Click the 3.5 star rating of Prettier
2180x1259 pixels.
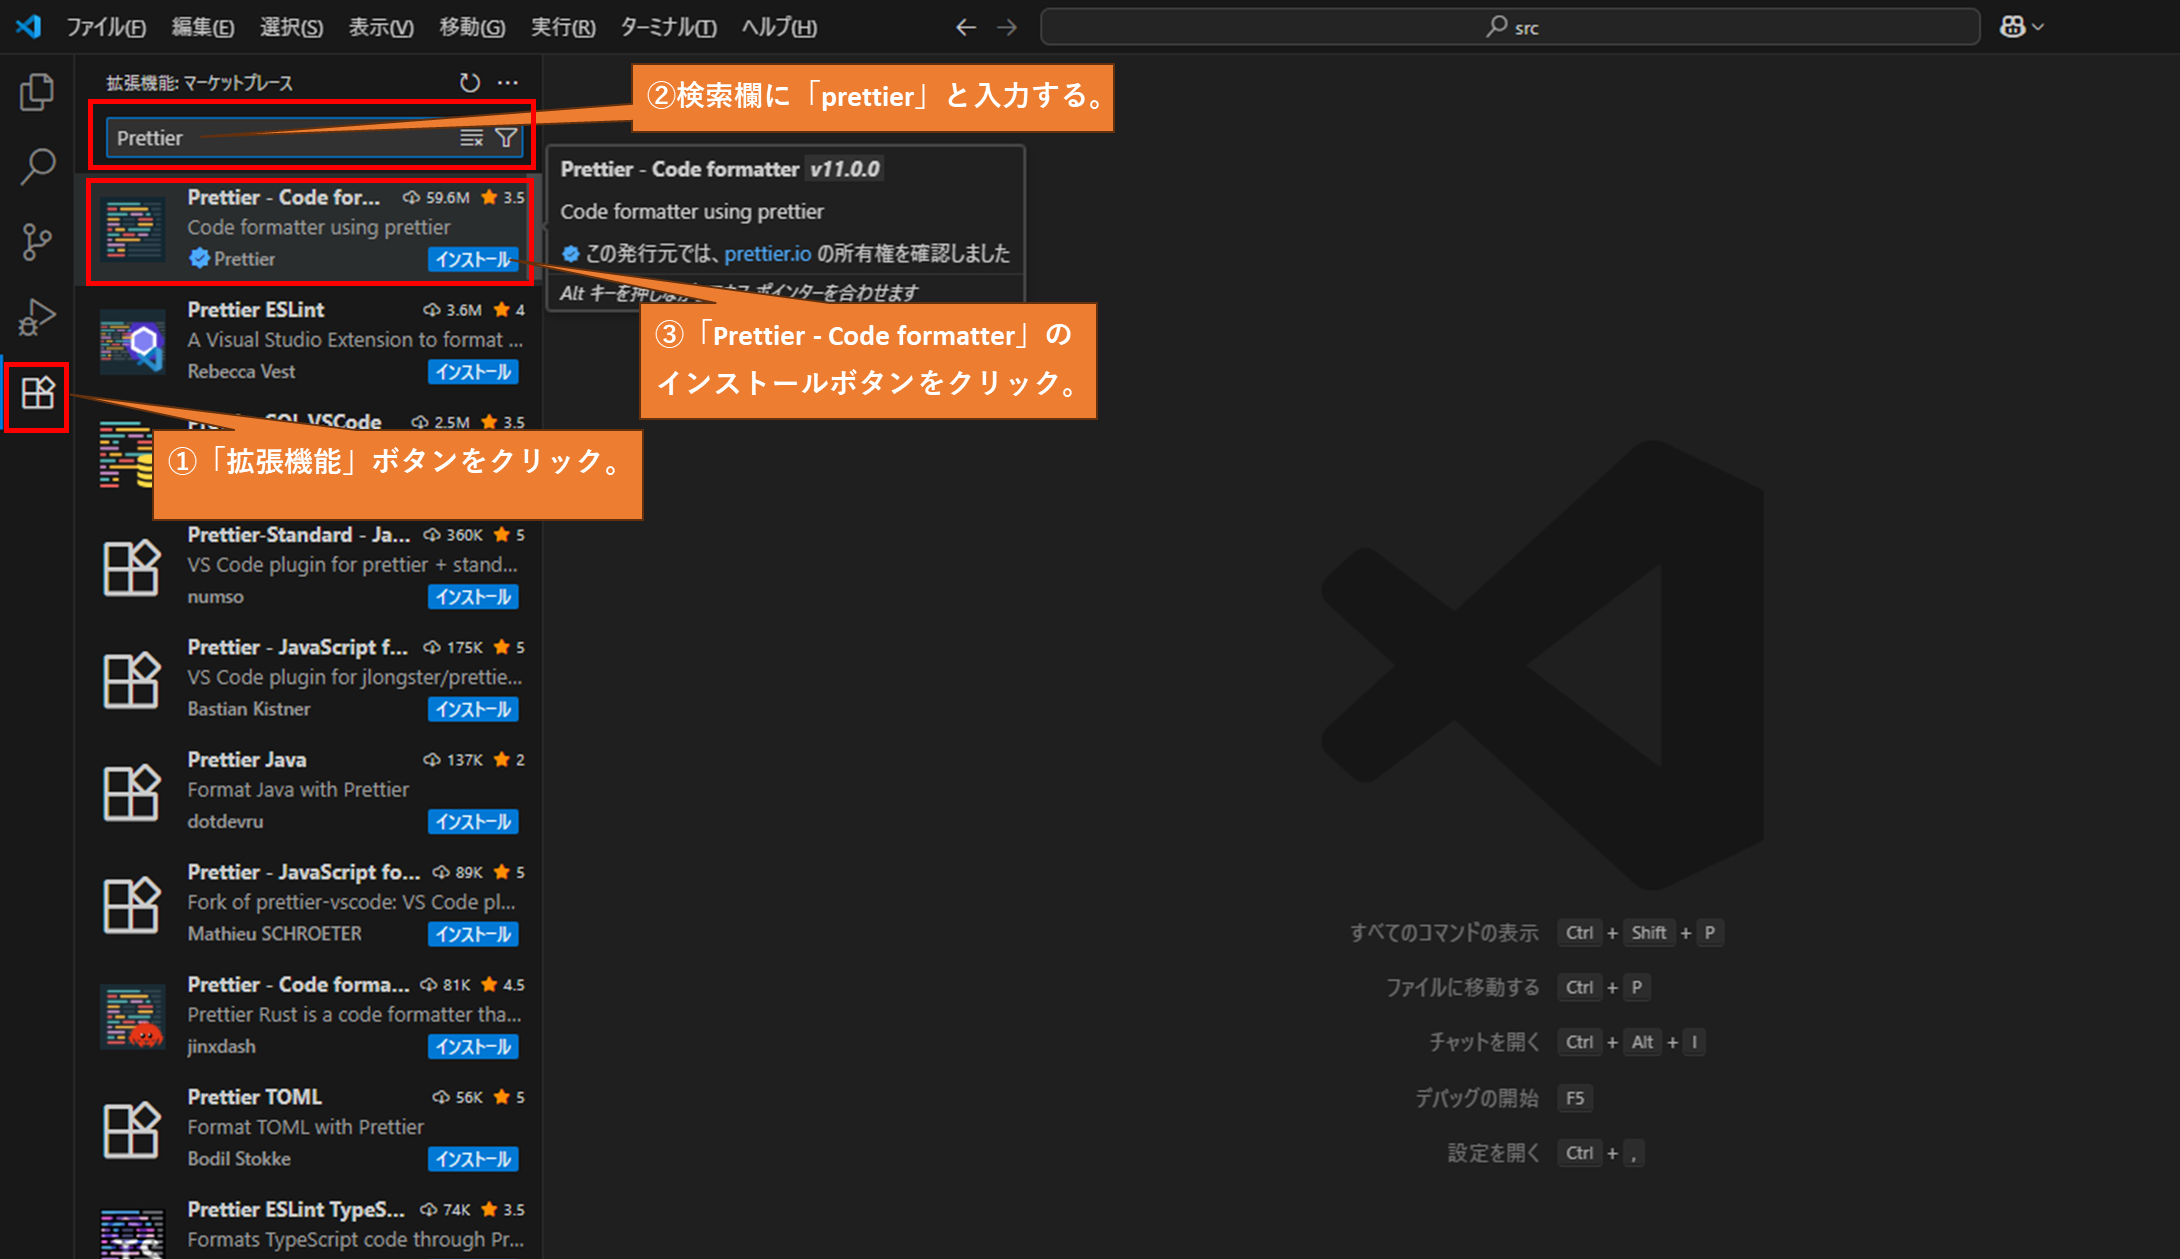pos(503,198)
